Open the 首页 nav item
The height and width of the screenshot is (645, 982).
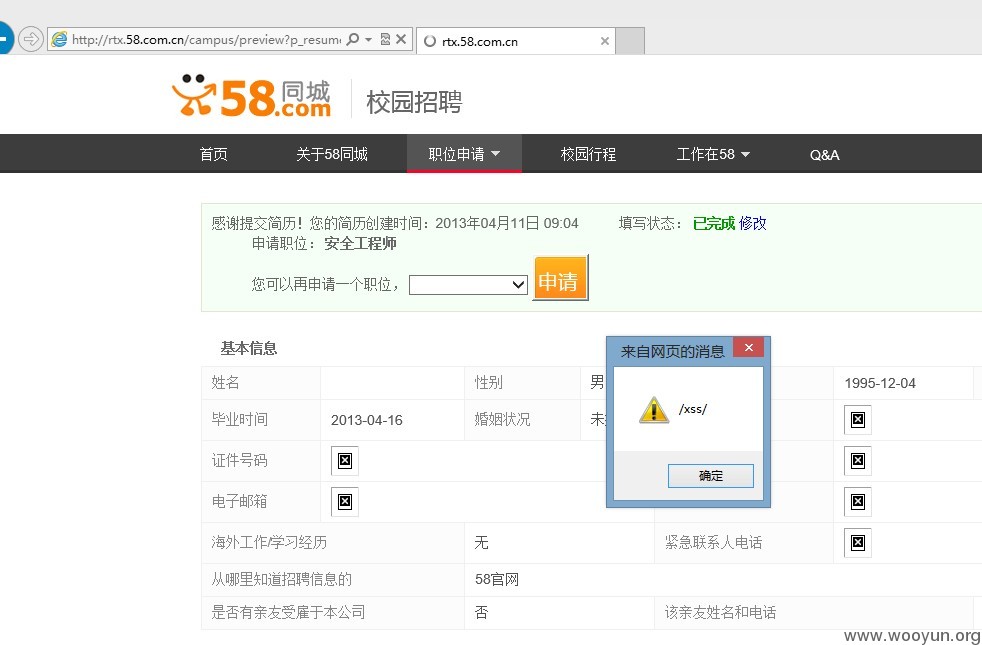[214, 154]
